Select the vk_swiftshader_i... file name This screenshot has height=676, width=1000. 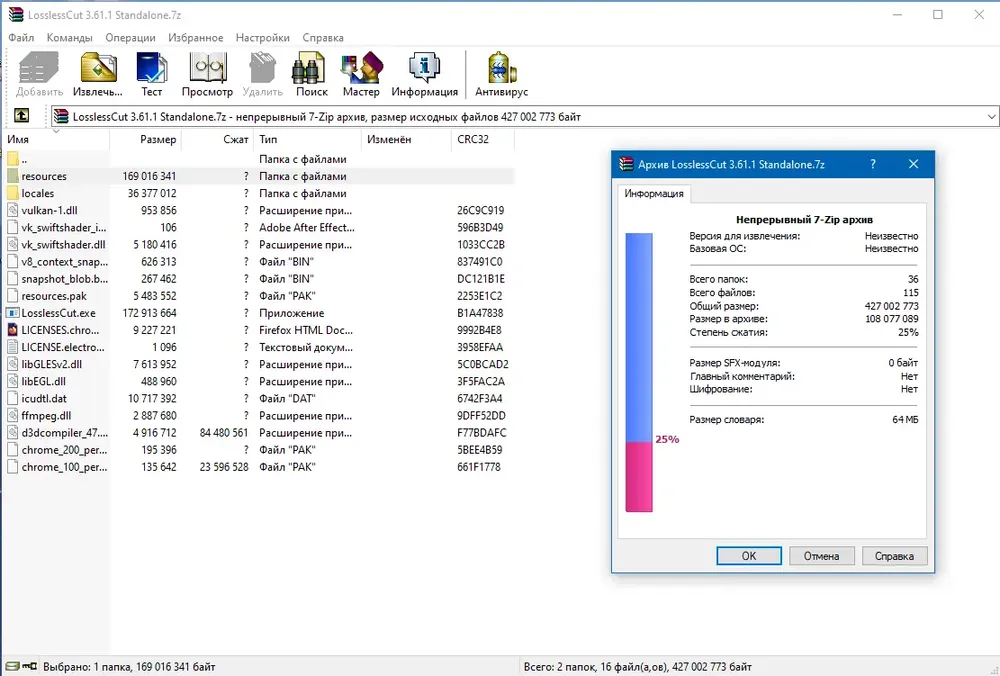pyautogui.click(x=64, y=228)
